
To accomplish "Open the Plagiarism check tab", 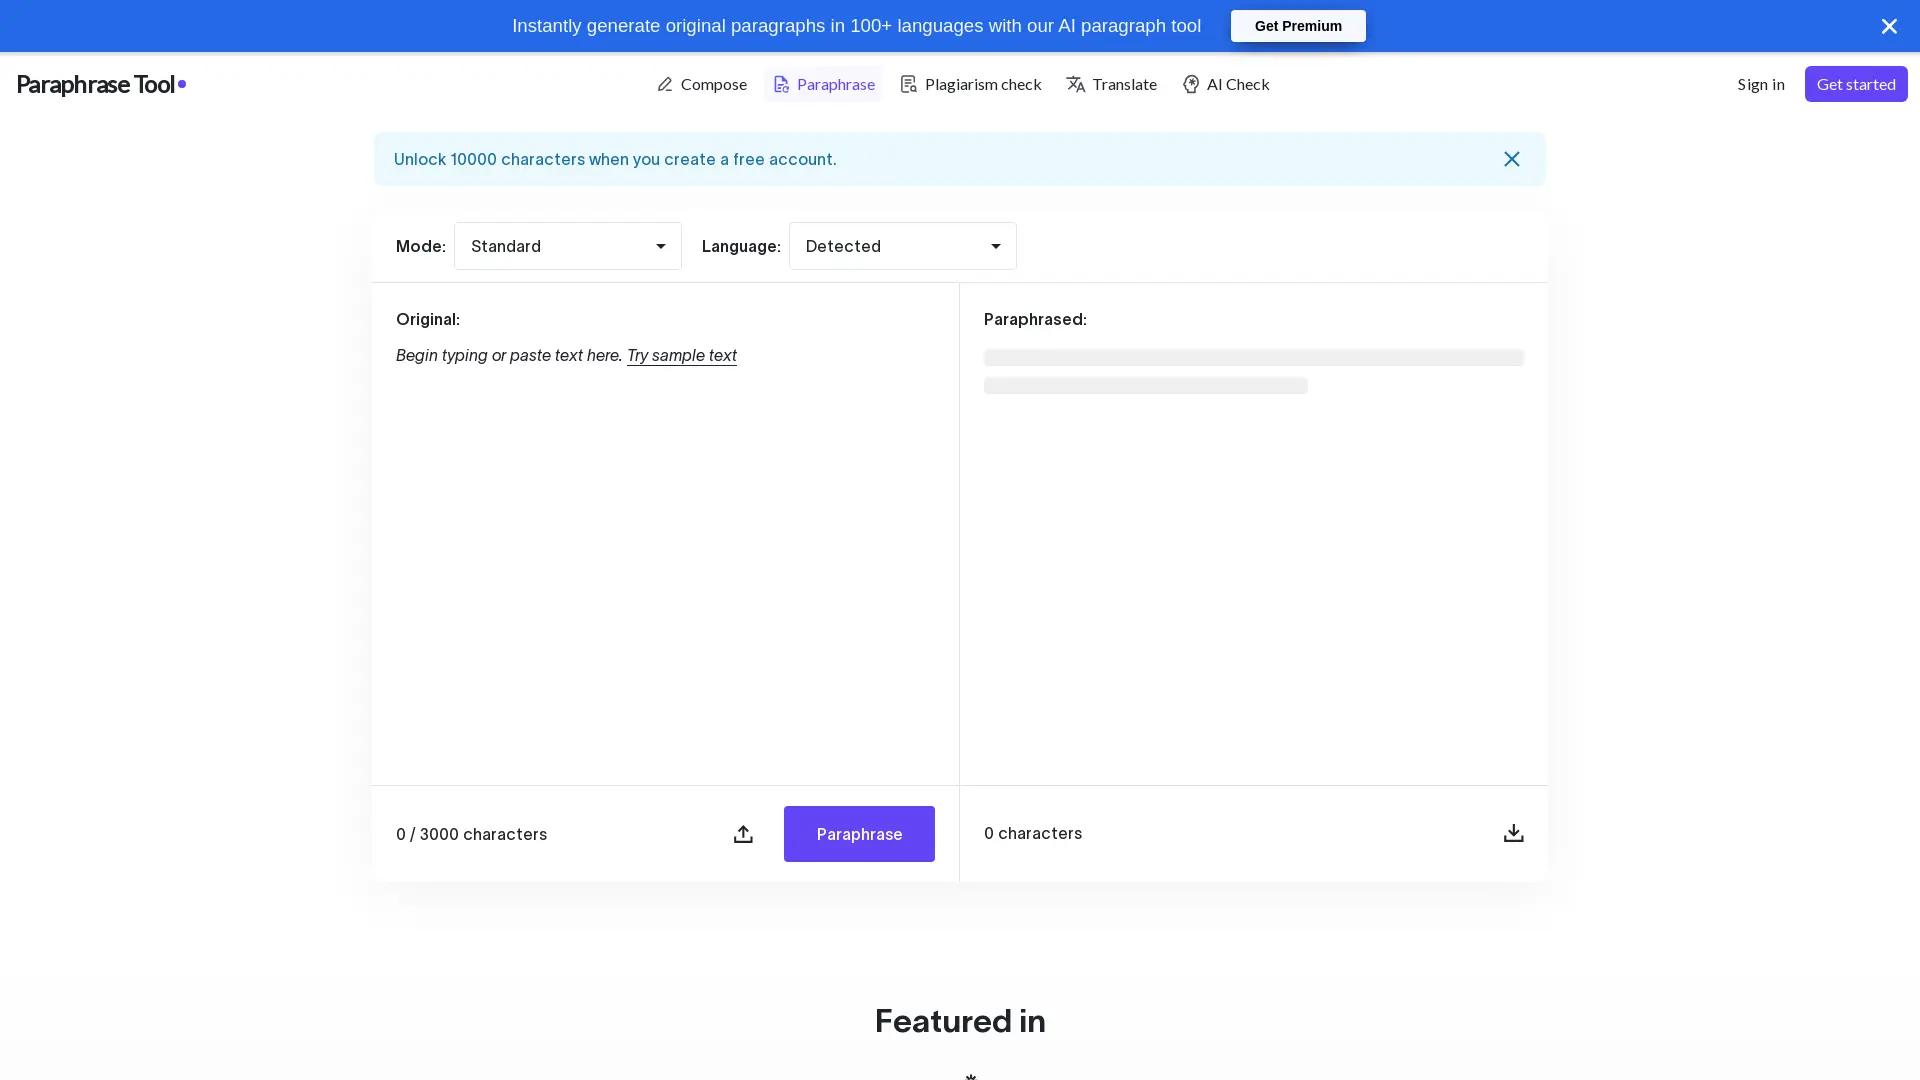I will pyautogui.click(x=982, y=84).
